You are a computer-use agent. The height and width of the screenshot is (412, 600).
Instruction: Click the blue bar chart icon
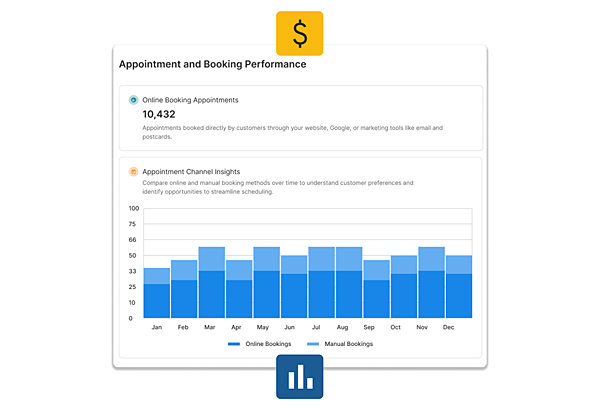(x=300, y=376)
